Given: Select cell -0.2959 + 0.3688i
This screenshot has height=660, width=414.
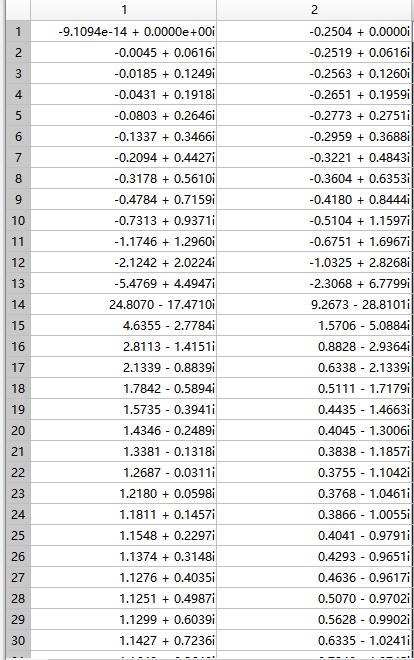Looking at the screenshot, I should 314,136.
